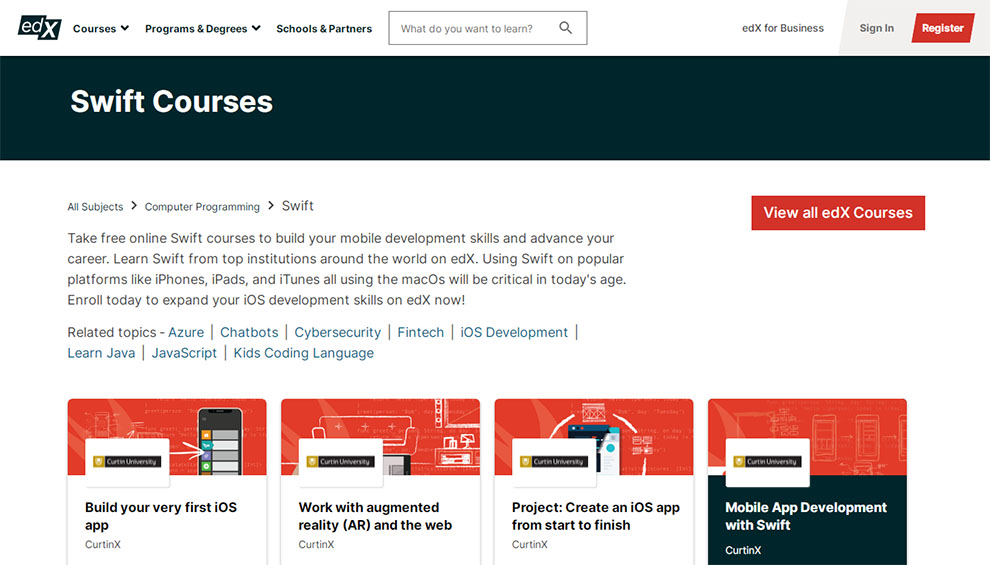The height and width of the screenshot is (565, 990).
Task: Open edX for Business link
Action: pyautogui.click(x=783, y=28)
